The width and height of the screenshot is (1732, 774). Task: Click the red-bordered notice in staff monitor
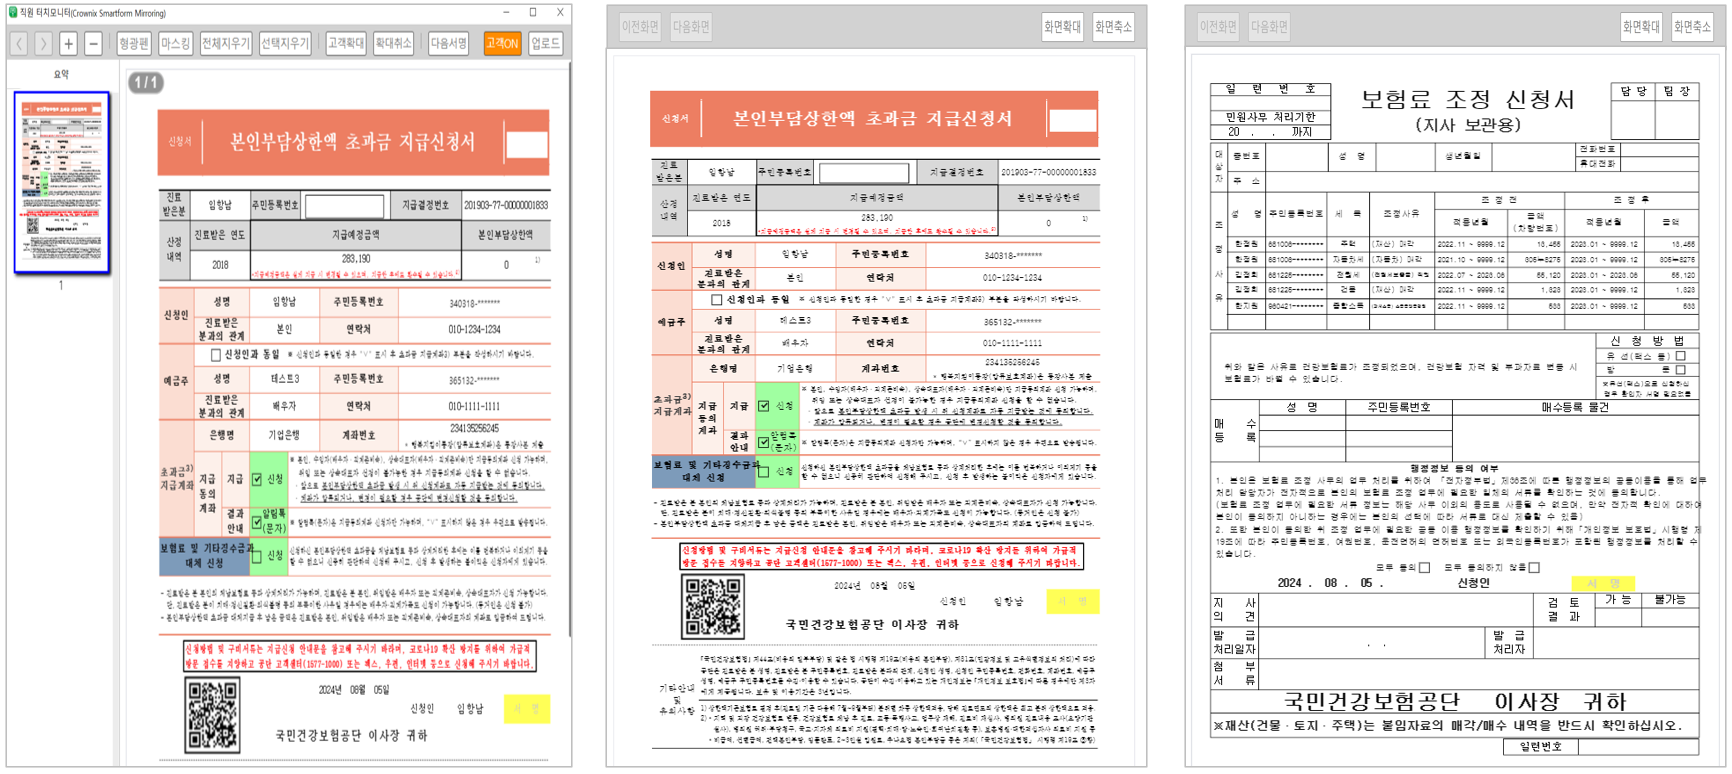click(361, 656)
